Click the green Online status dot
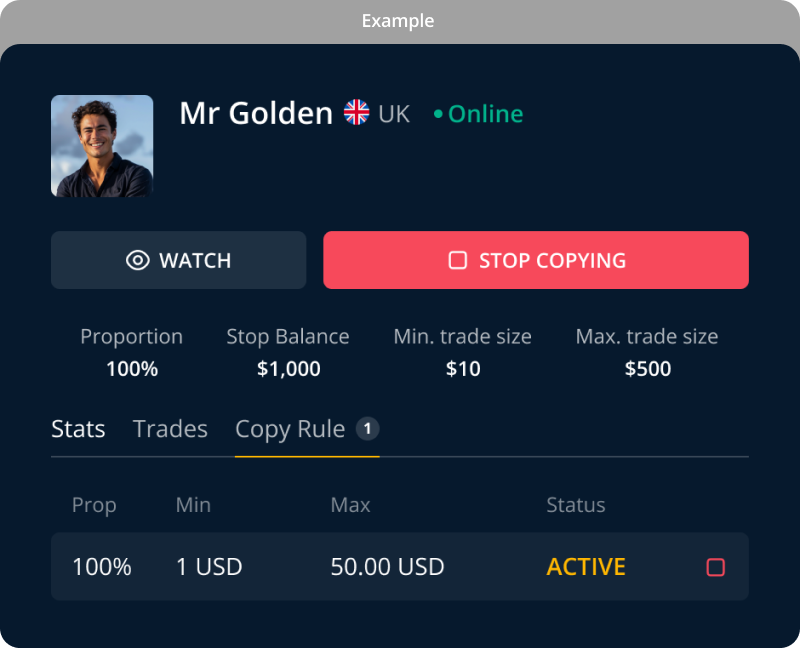The width and height of the screenshot is (800, 649). 438,114
